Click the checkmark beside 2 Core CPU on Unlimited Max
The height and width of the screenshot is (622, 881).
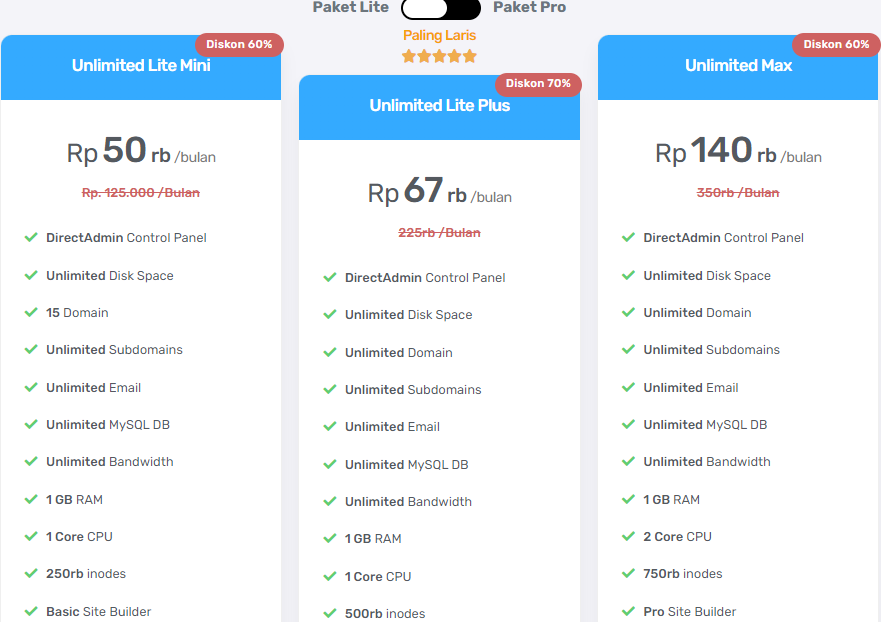[627, 537]
